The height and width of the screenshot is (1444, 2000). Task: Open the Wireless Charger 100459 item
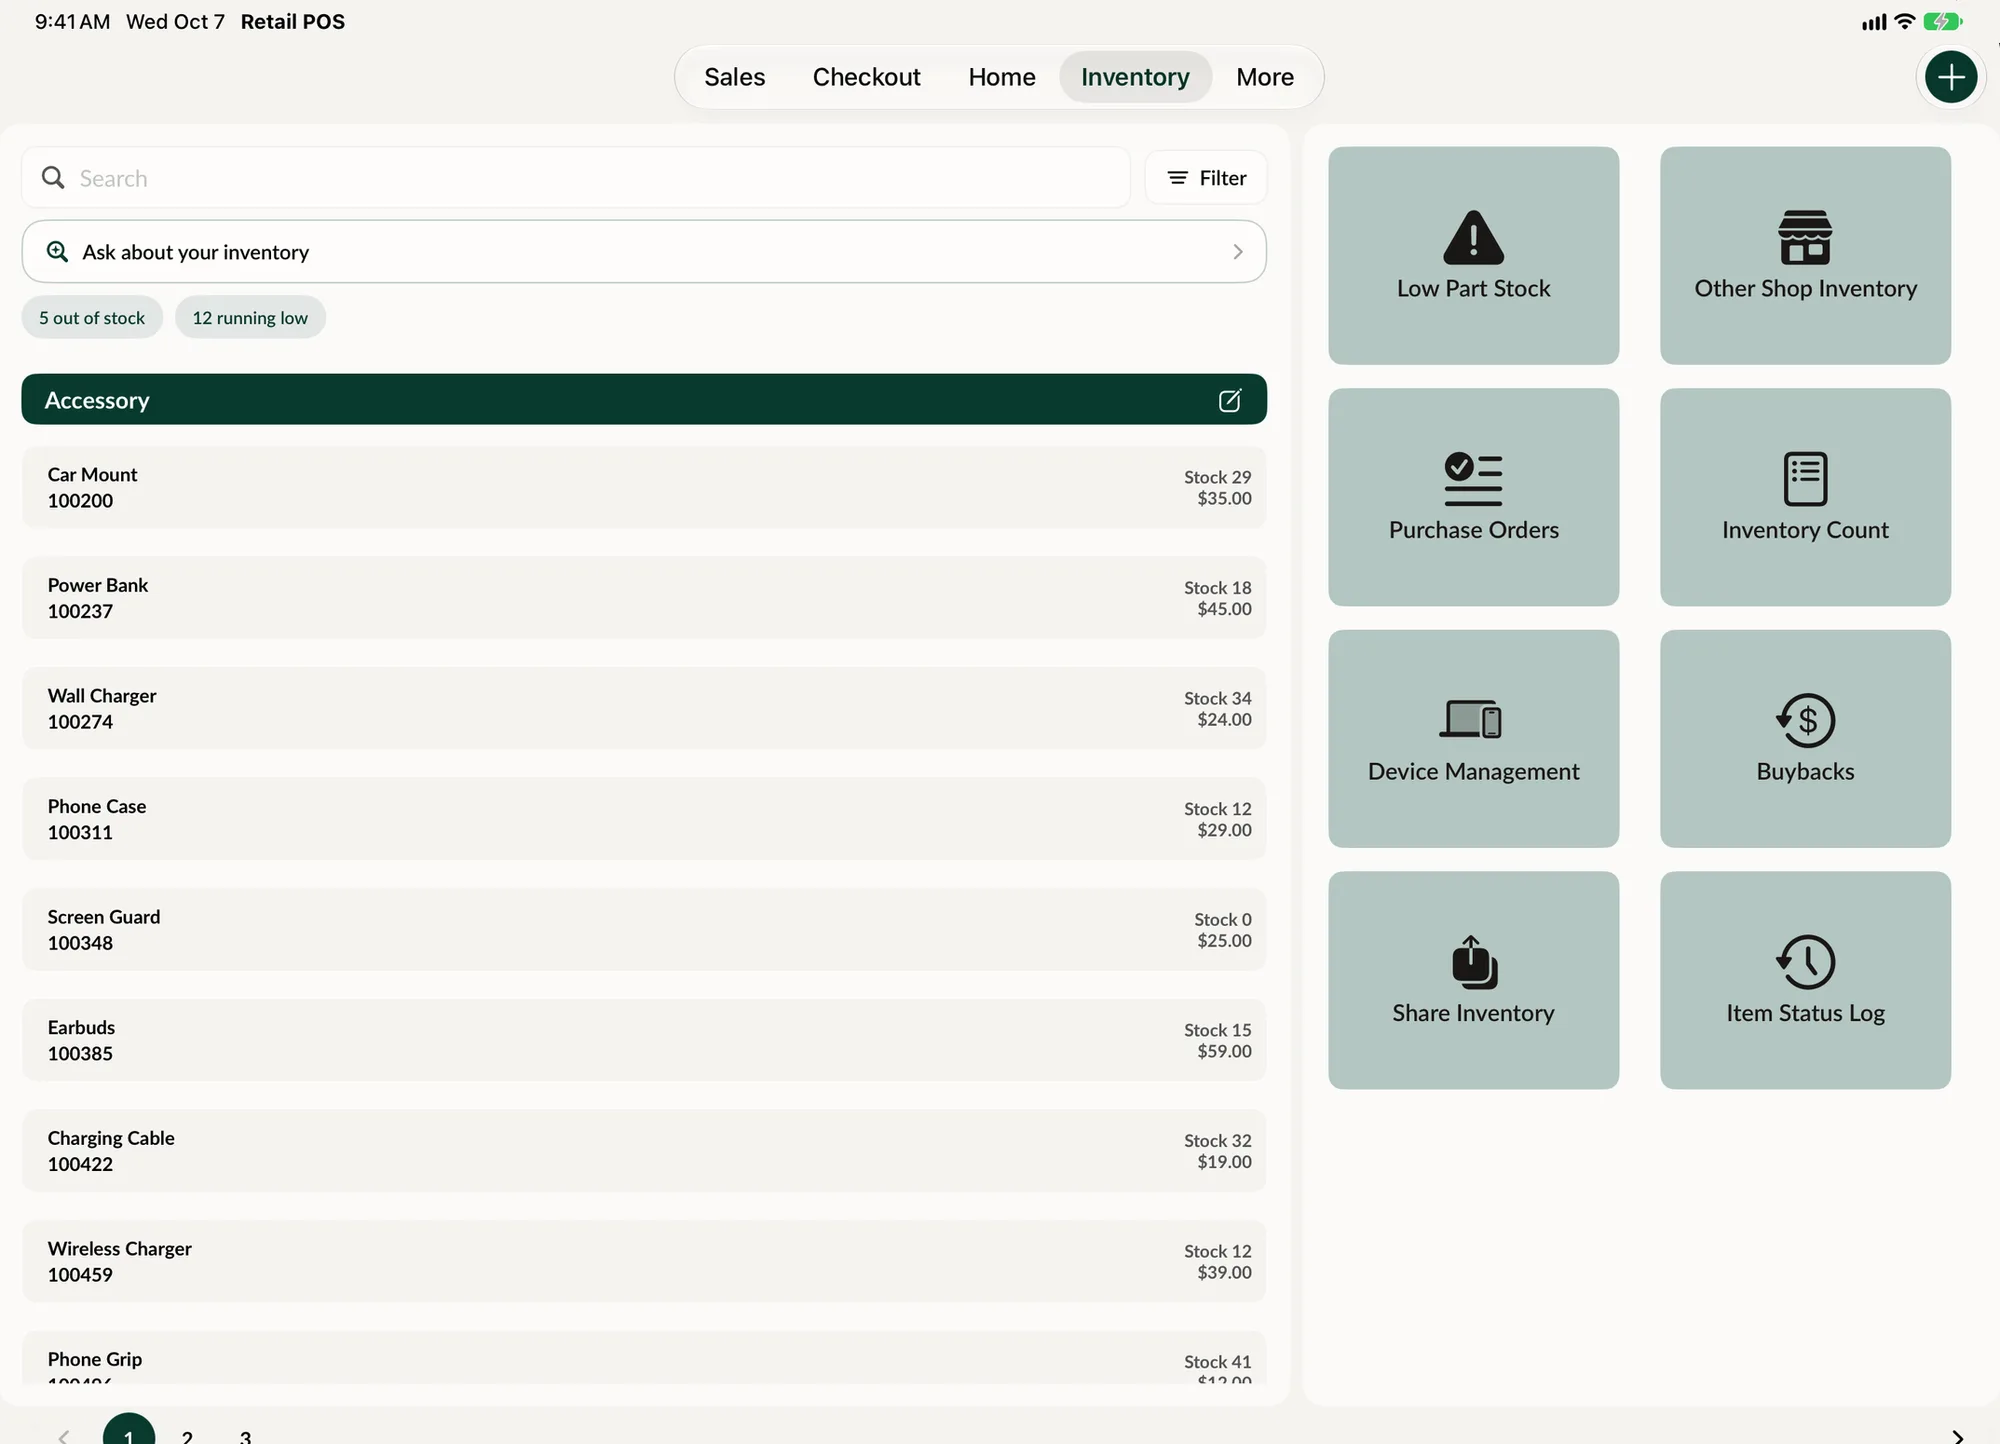[x=644, y=1261]
